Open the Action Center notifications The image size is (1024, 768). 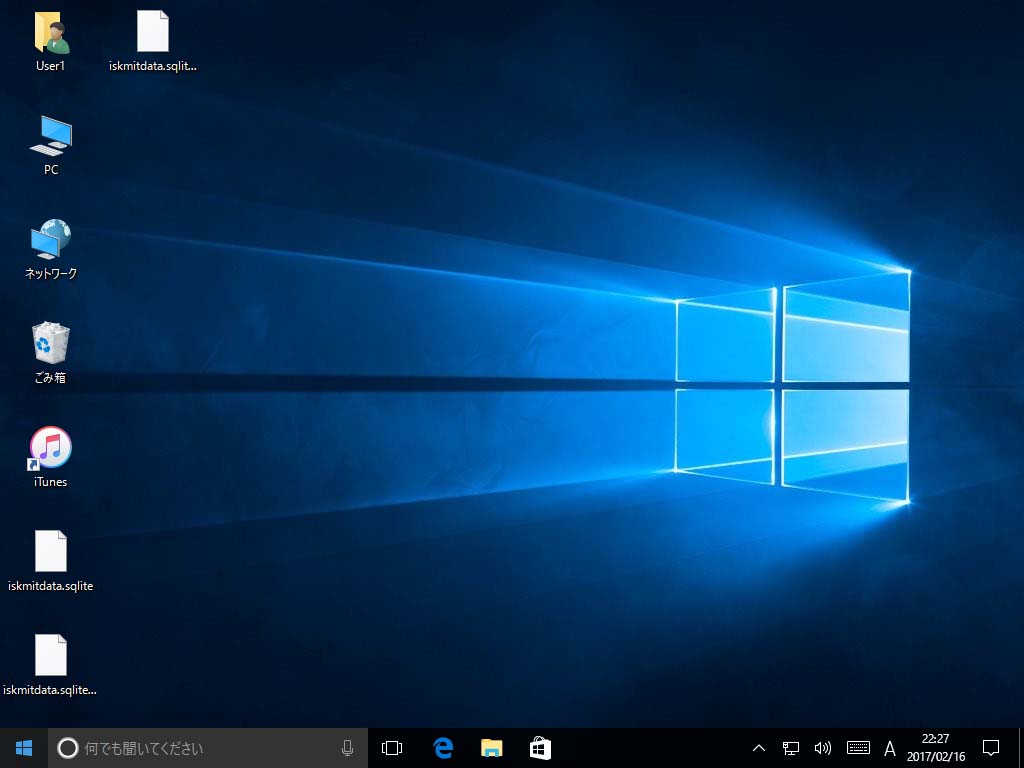(x=991, y=748)
